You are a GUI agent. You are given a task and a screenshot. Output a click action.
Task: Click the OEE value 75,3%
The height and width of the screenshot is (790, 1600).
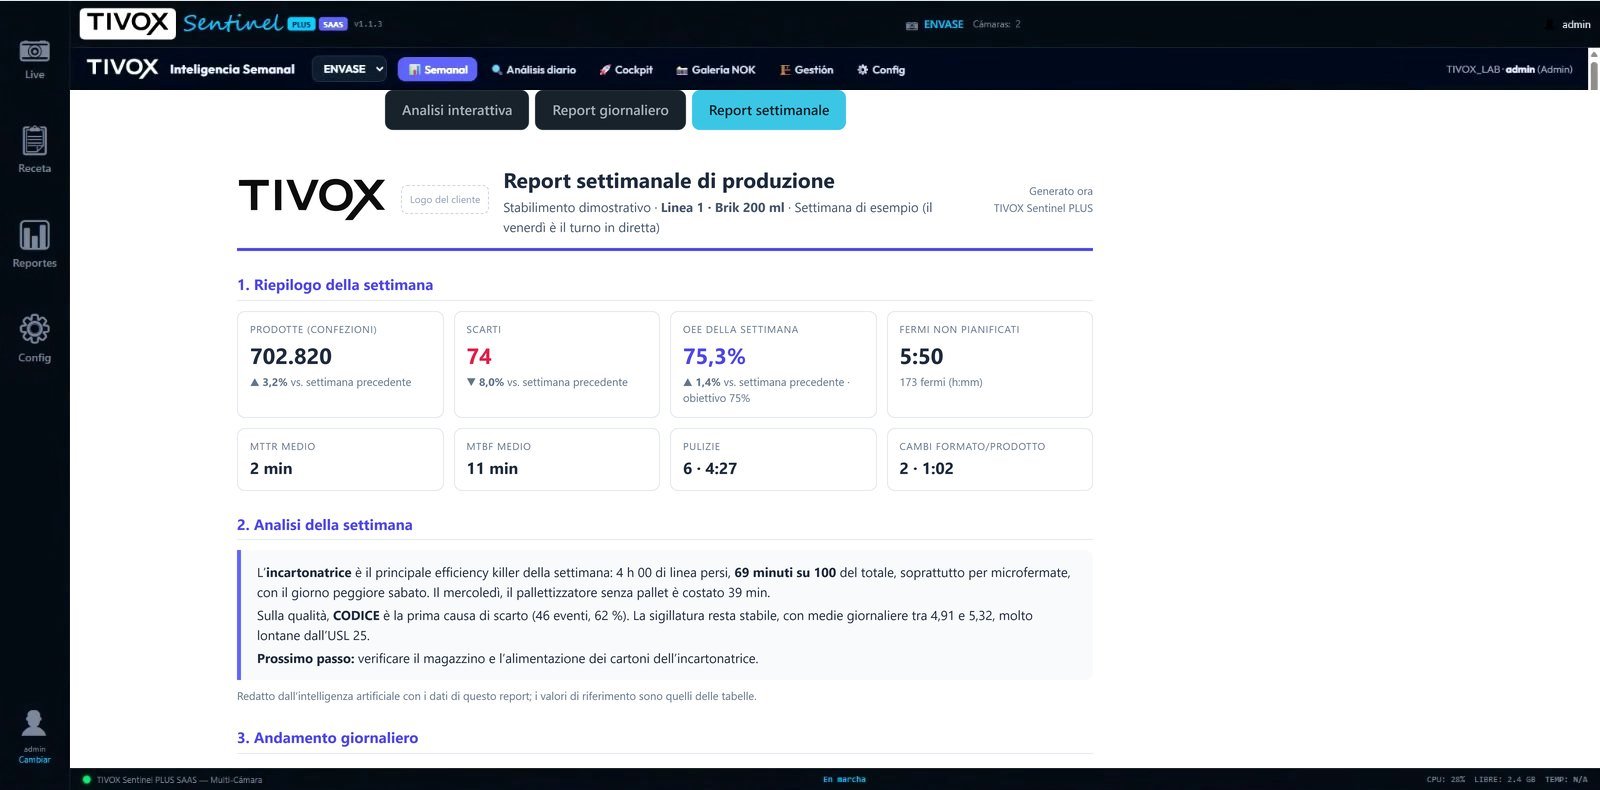pyautogui.click(x=714, y=357)
